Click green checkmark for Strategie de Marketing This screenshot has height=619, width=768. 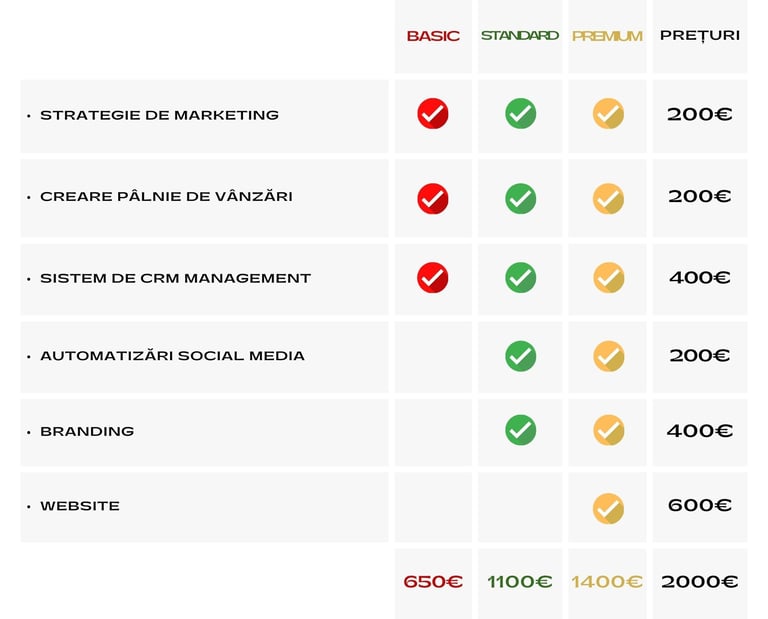pos(520,113)
